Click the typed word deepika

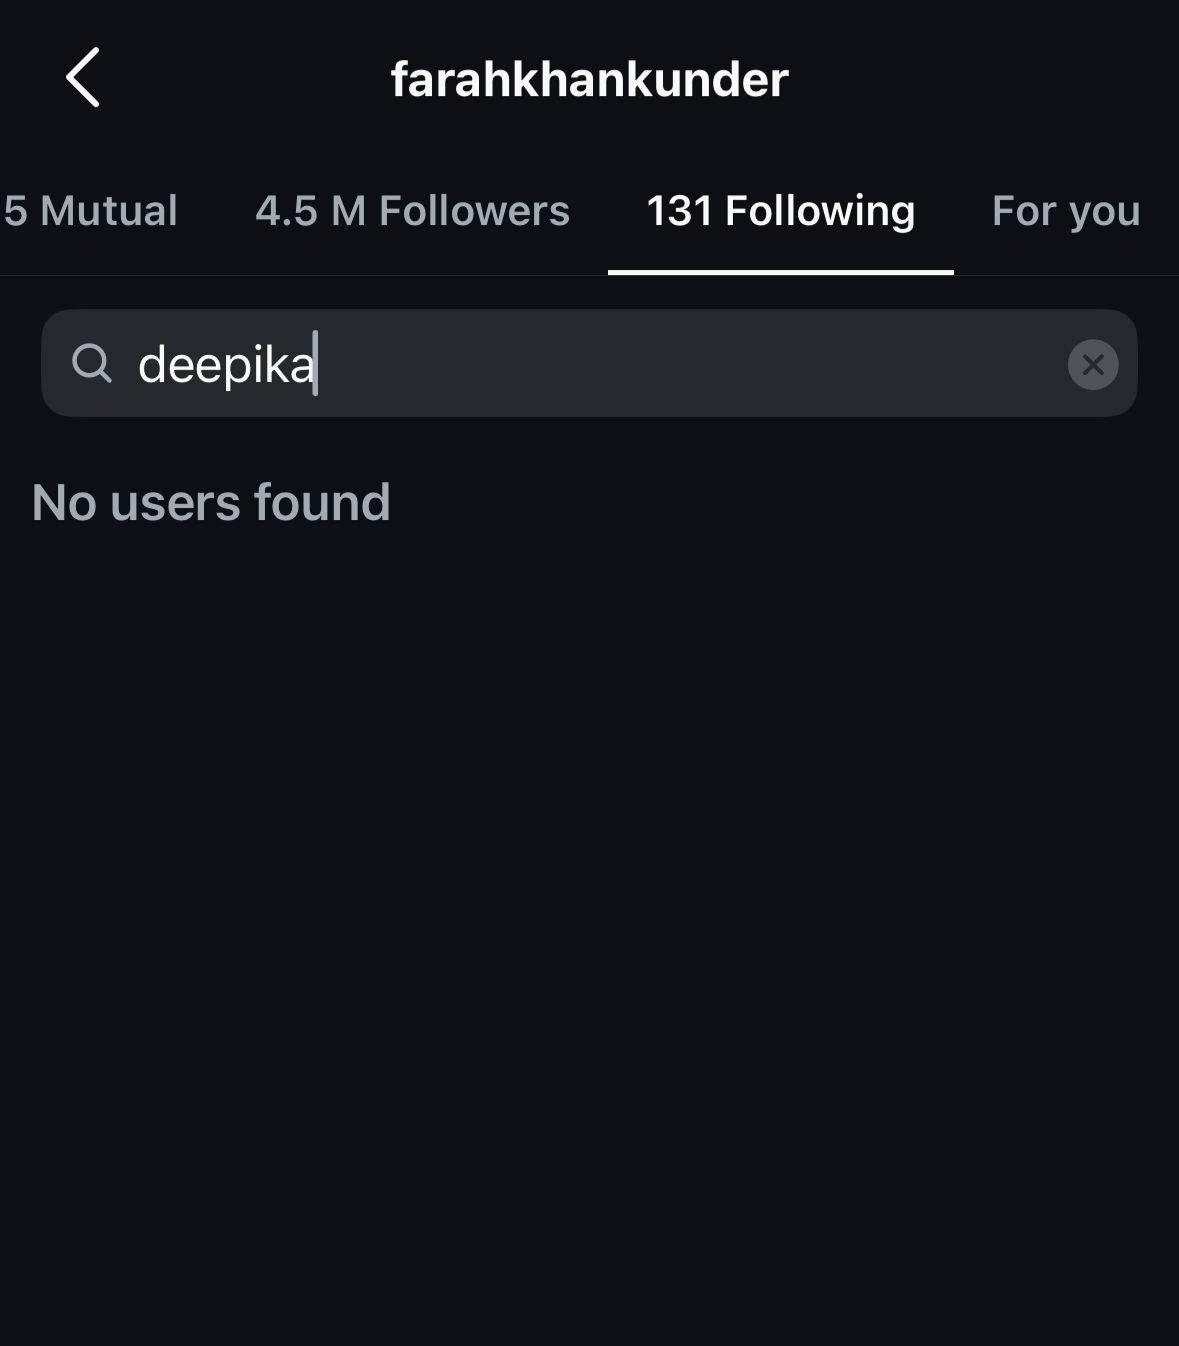tap(226, 364)
